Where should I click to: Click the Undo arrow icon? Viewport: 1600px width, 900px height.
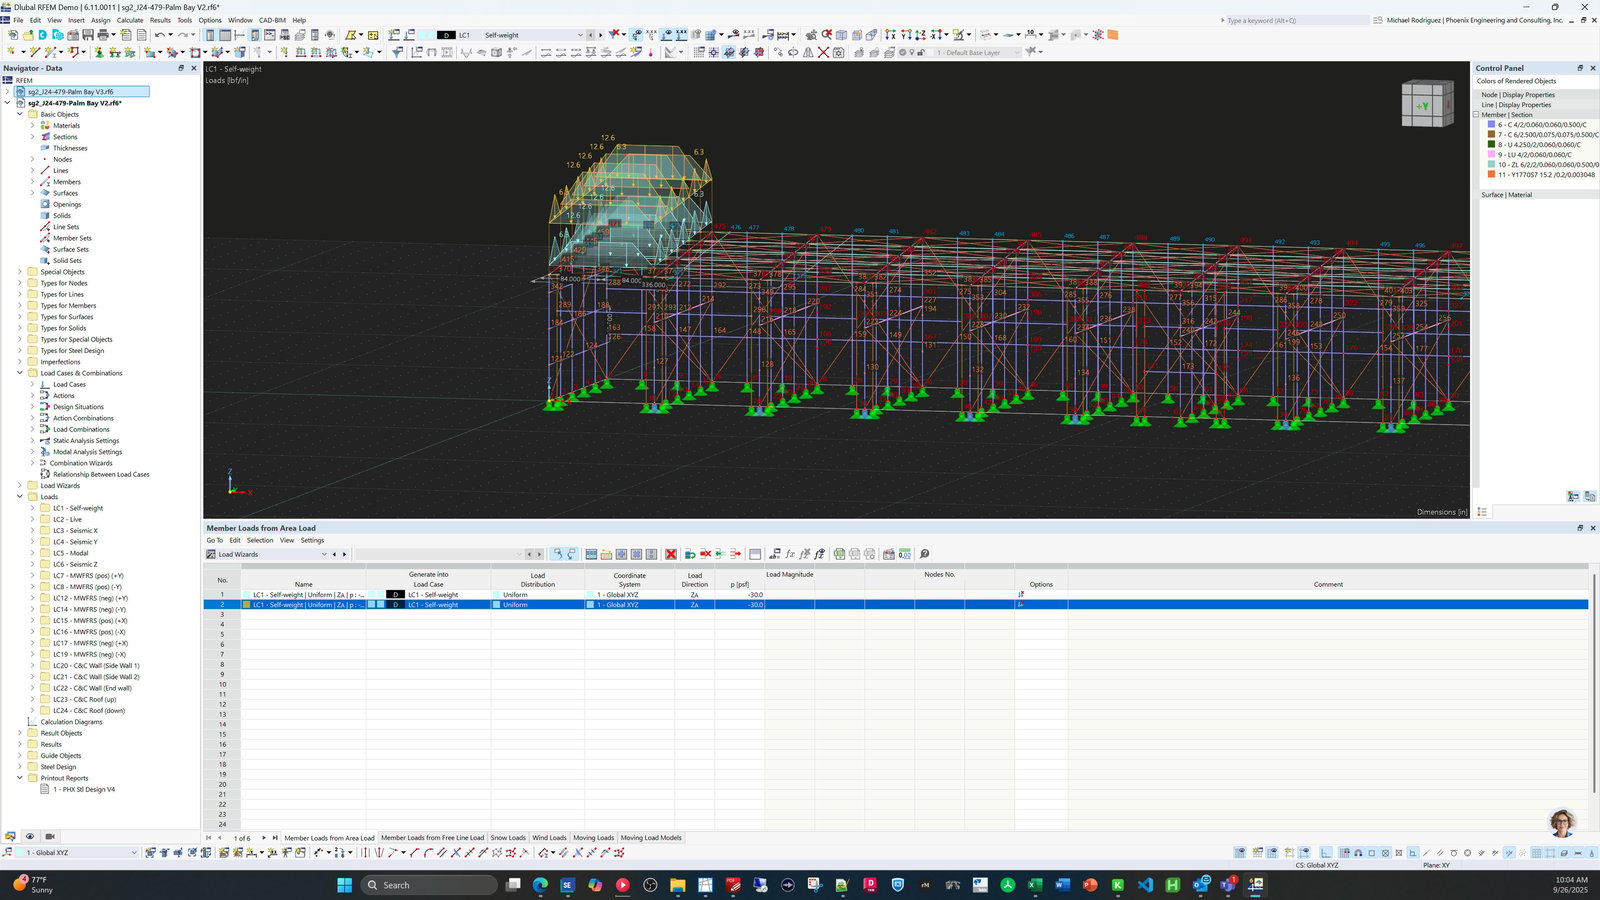[160, 35]
